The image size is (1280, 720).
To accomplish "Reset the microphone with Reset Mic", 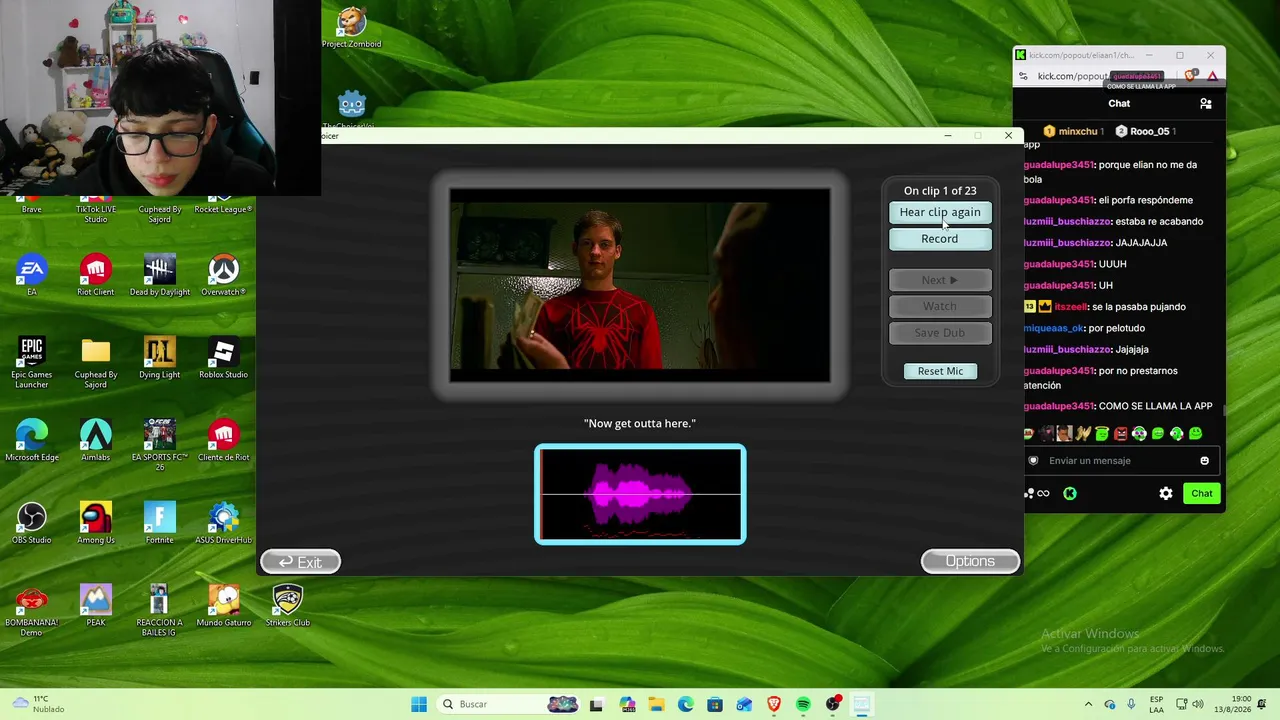I will 940,371.
